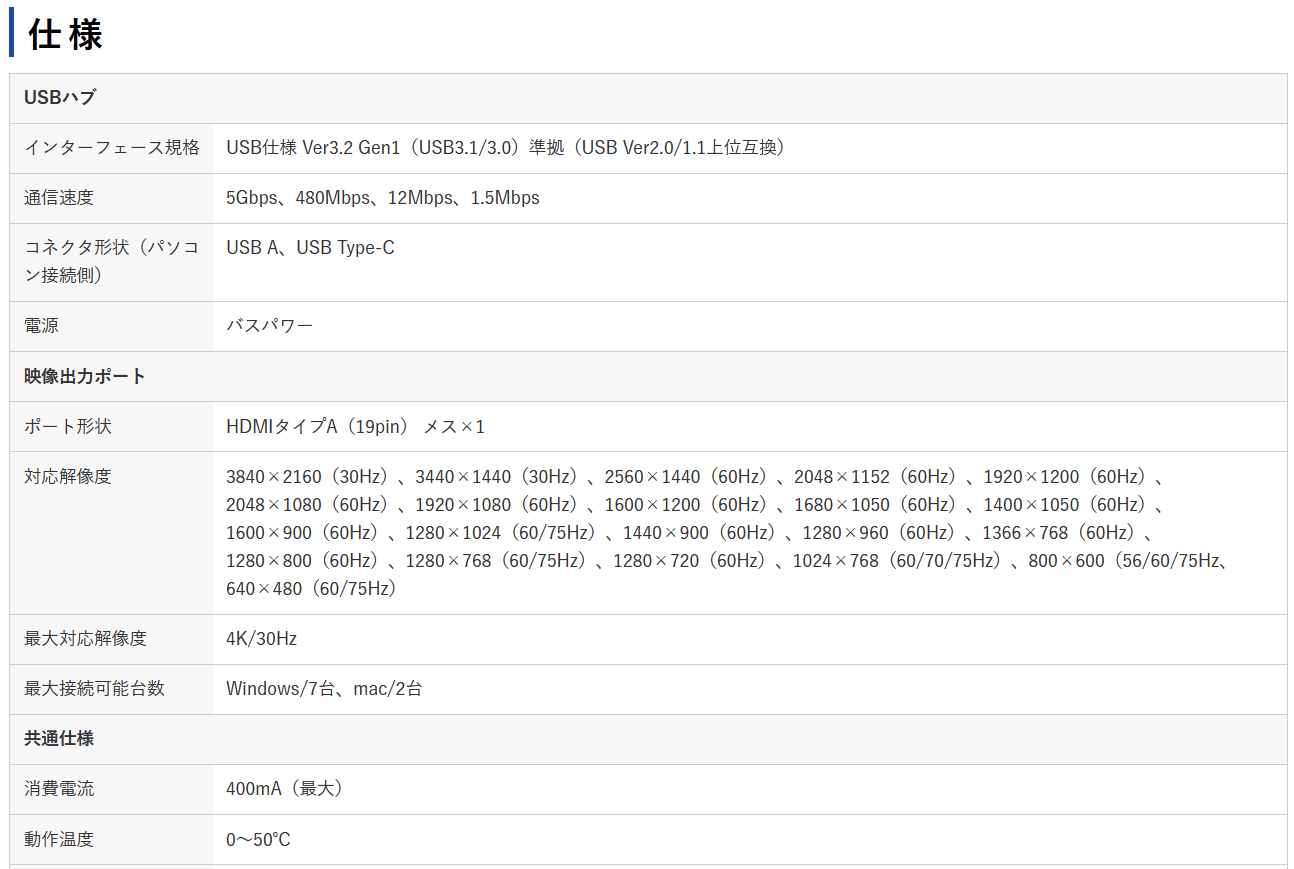Select the USB A、USB Type-C value
This screenshot has height=869, width=1294.
coord(310,248)
